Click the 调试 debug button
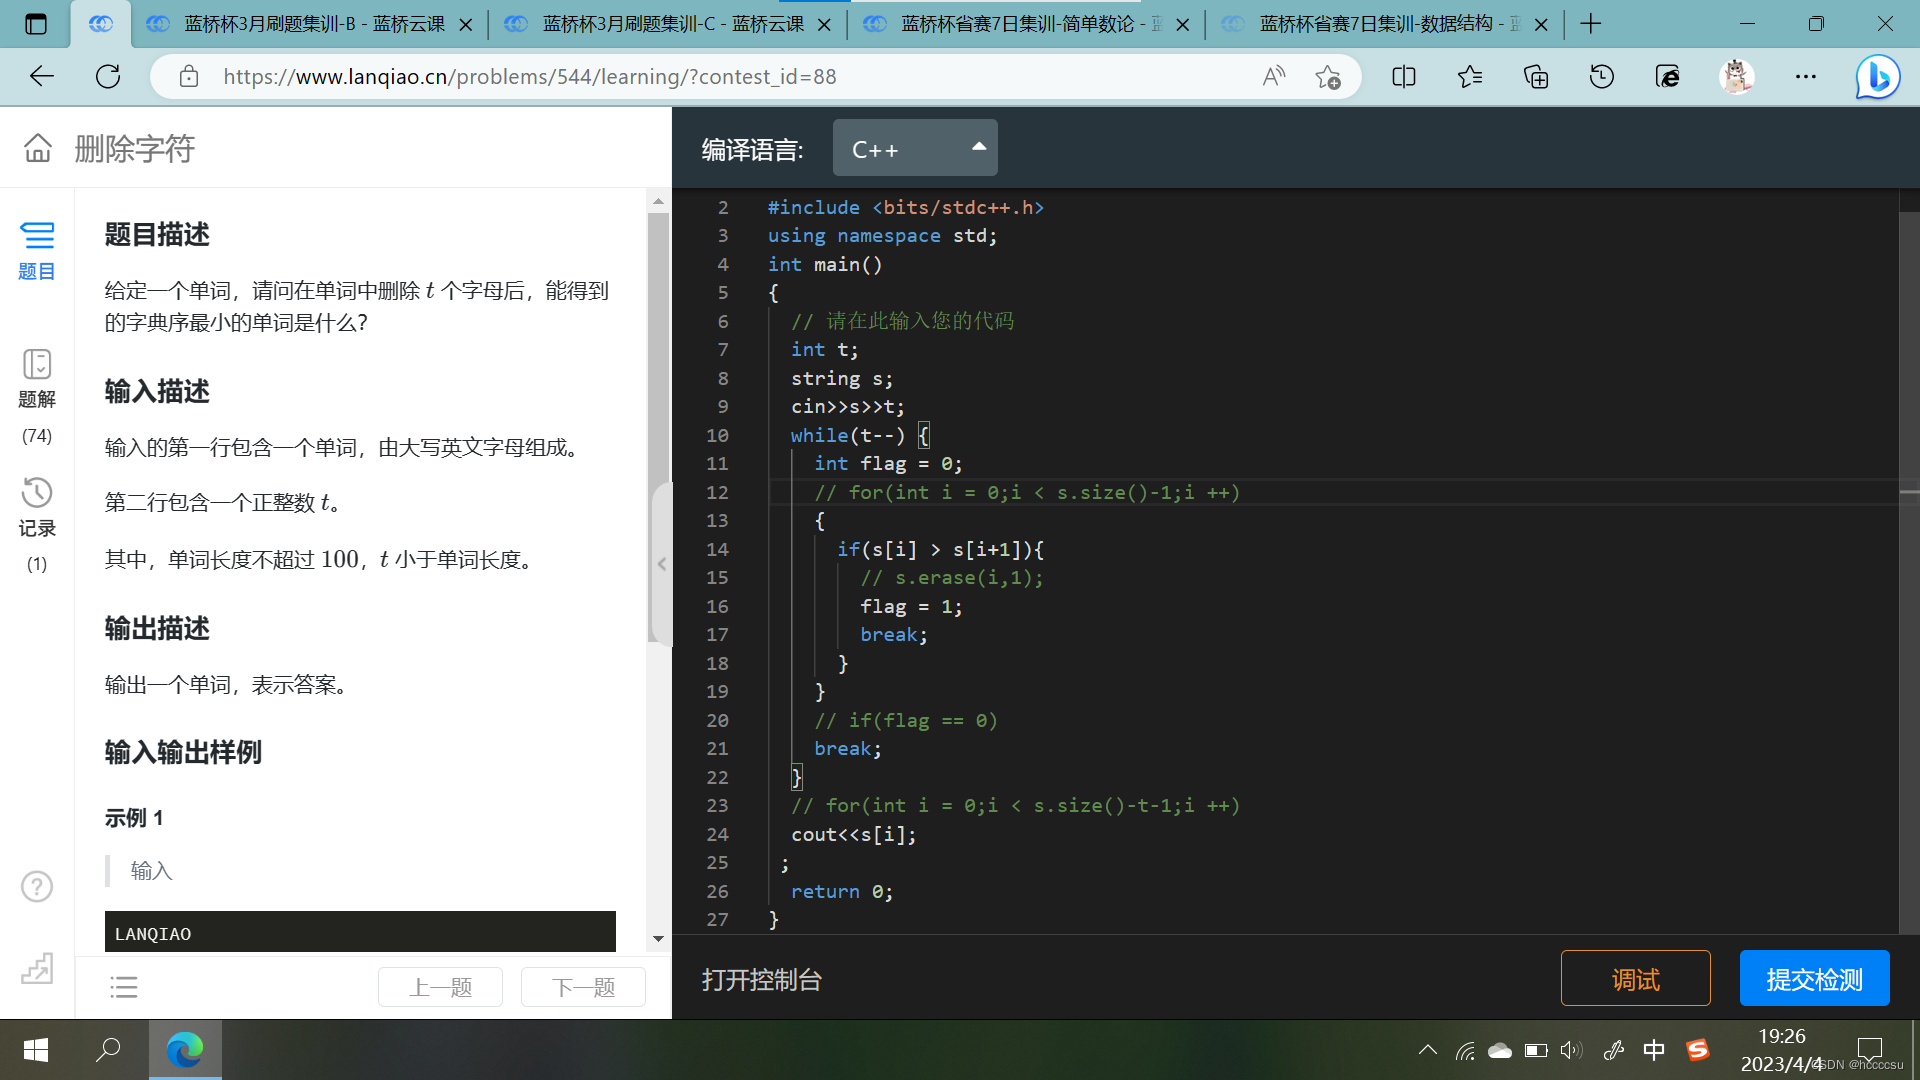The image size is (1920, 1080). [x=1635, y=978]
